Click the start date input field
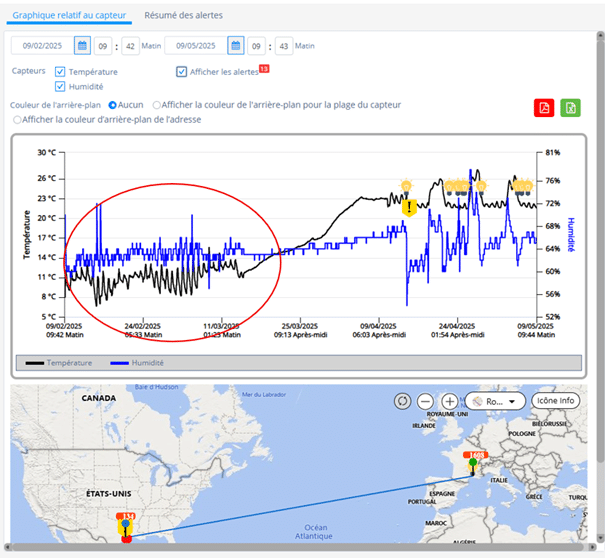The width and height of the screenshot is (605, 558). tap(42, 46)
